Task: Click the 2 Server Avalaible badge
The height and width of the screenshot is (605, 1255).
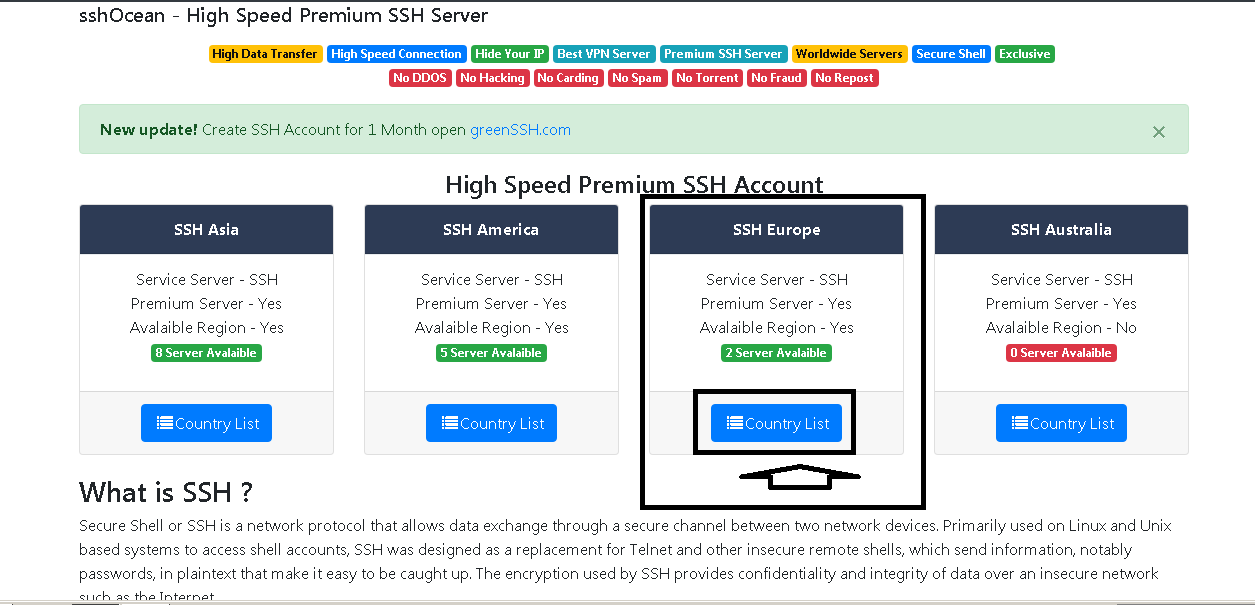Action: pos(776,353)
